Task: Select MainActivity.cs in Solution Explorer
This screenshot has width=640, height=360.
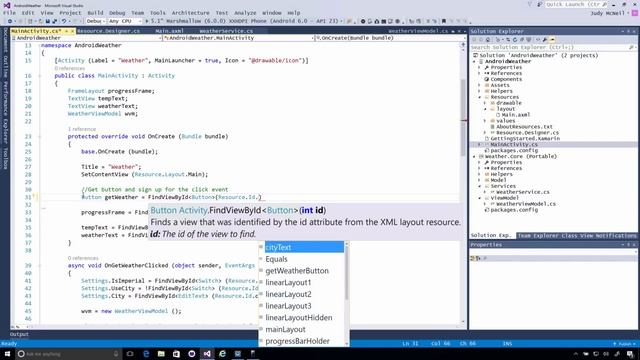Action: (514, 144)
